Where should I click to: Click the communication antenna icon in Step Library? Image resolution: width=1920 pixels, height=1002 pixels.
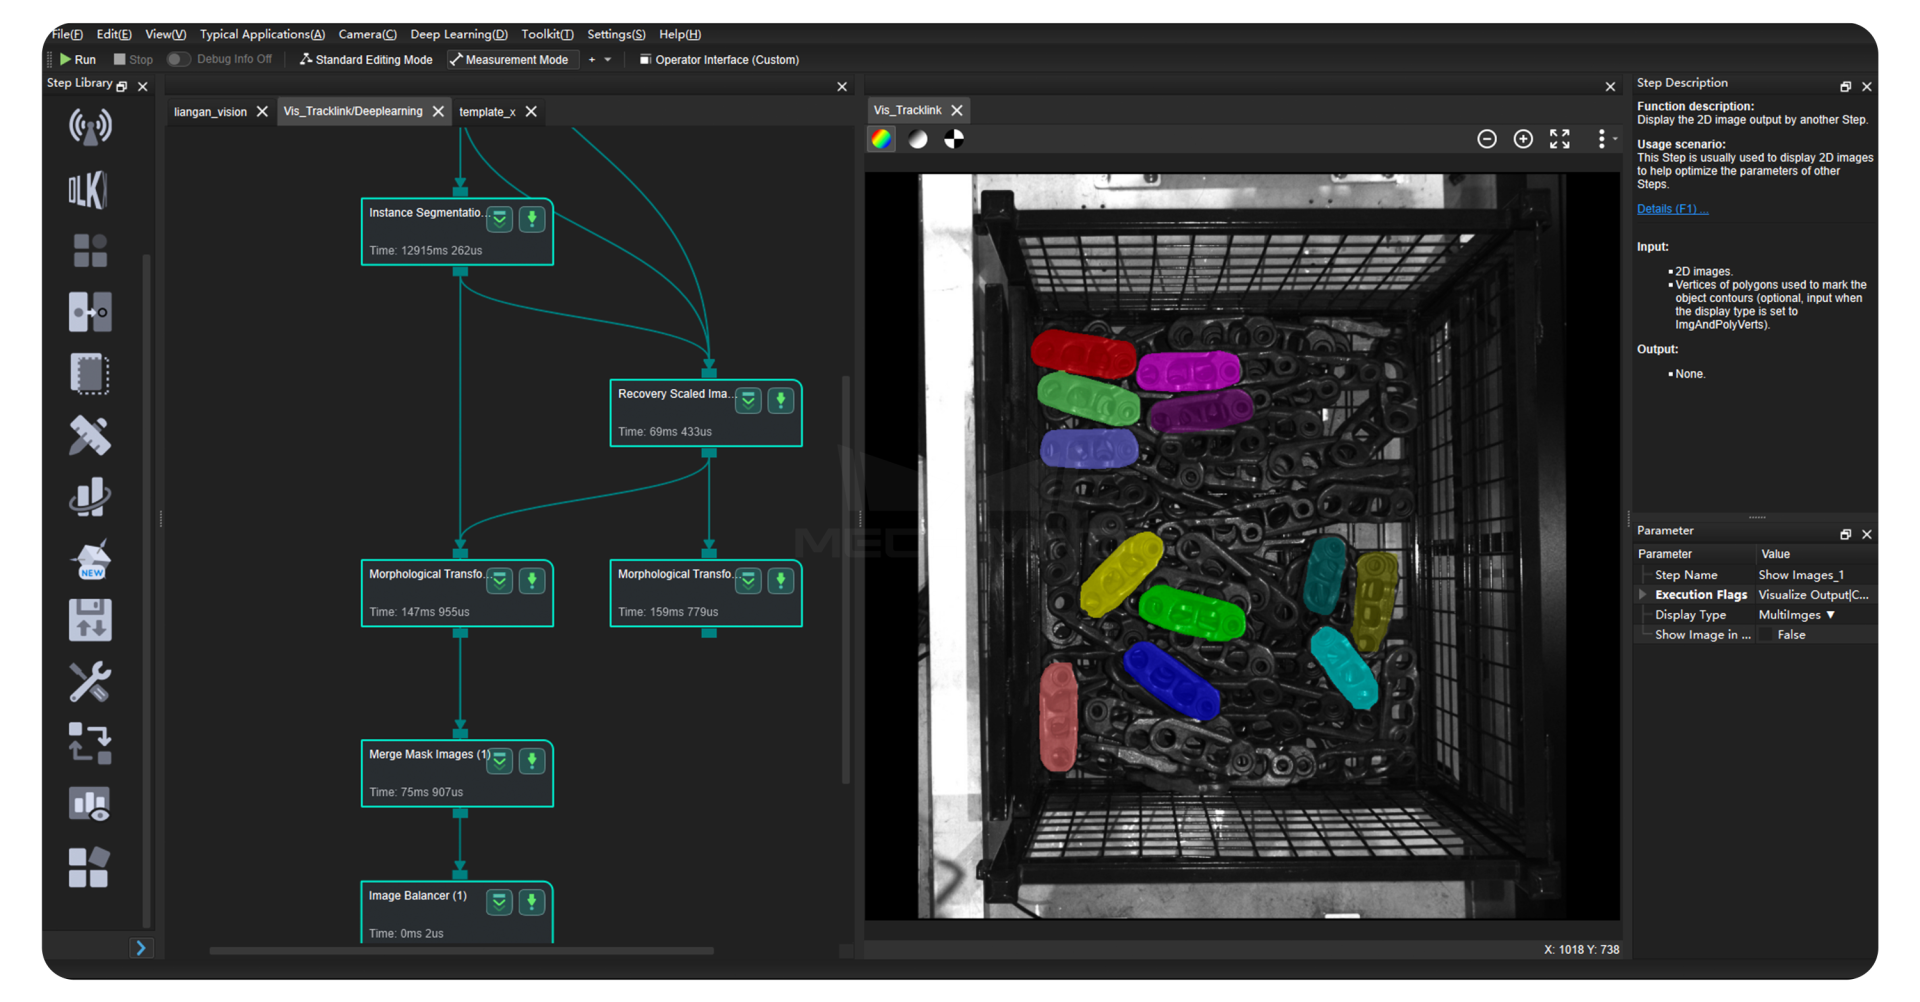pyautogui.click(x=90, y=127)
